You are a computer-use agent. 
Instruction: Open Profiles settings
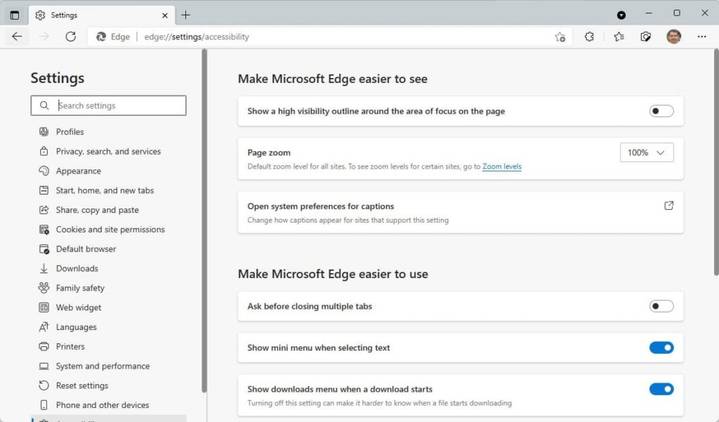pos(70,132)
